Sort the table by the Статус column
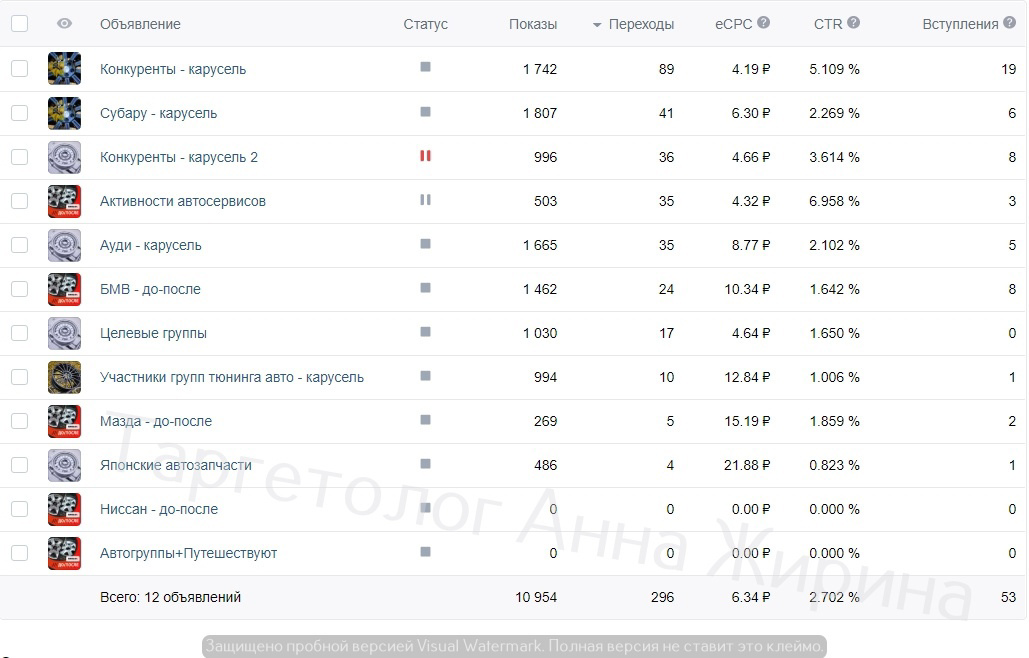Viewport: 1029px width, 658px height. (x=425, y=24)
